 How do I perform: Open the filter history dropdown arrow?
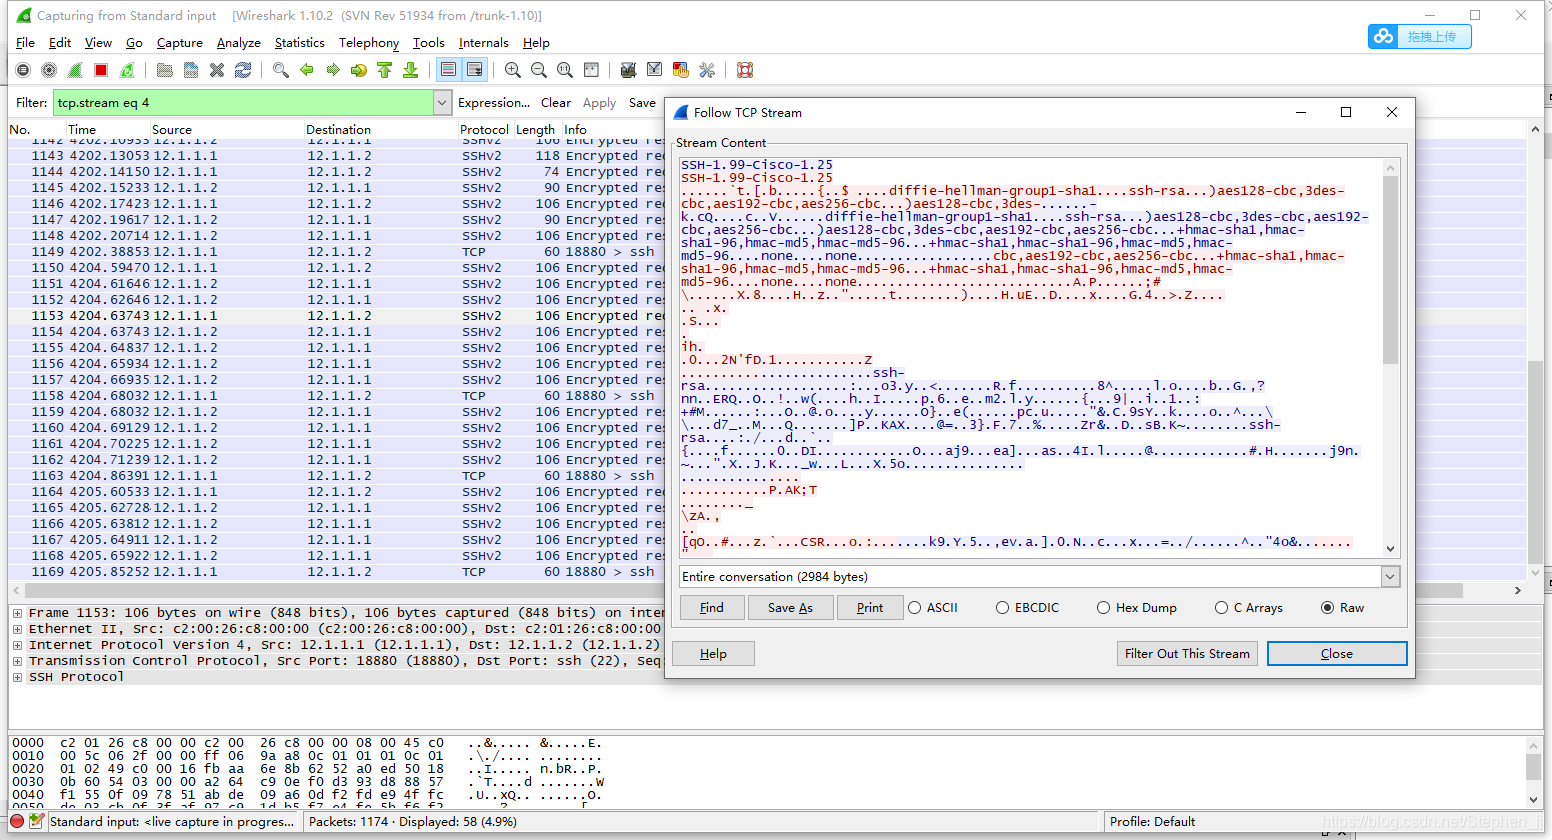point(442,103)
